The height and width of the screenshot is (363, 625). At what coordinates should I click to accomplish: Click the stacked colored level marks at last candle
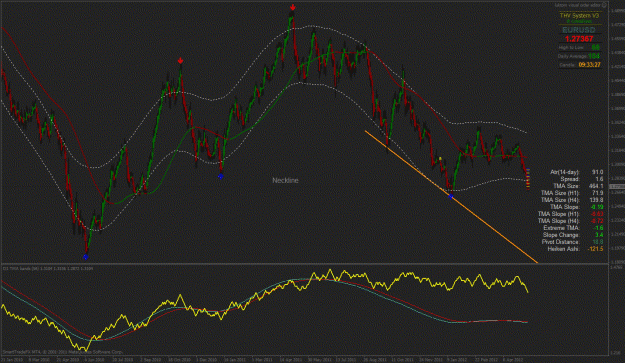point(528,179)
